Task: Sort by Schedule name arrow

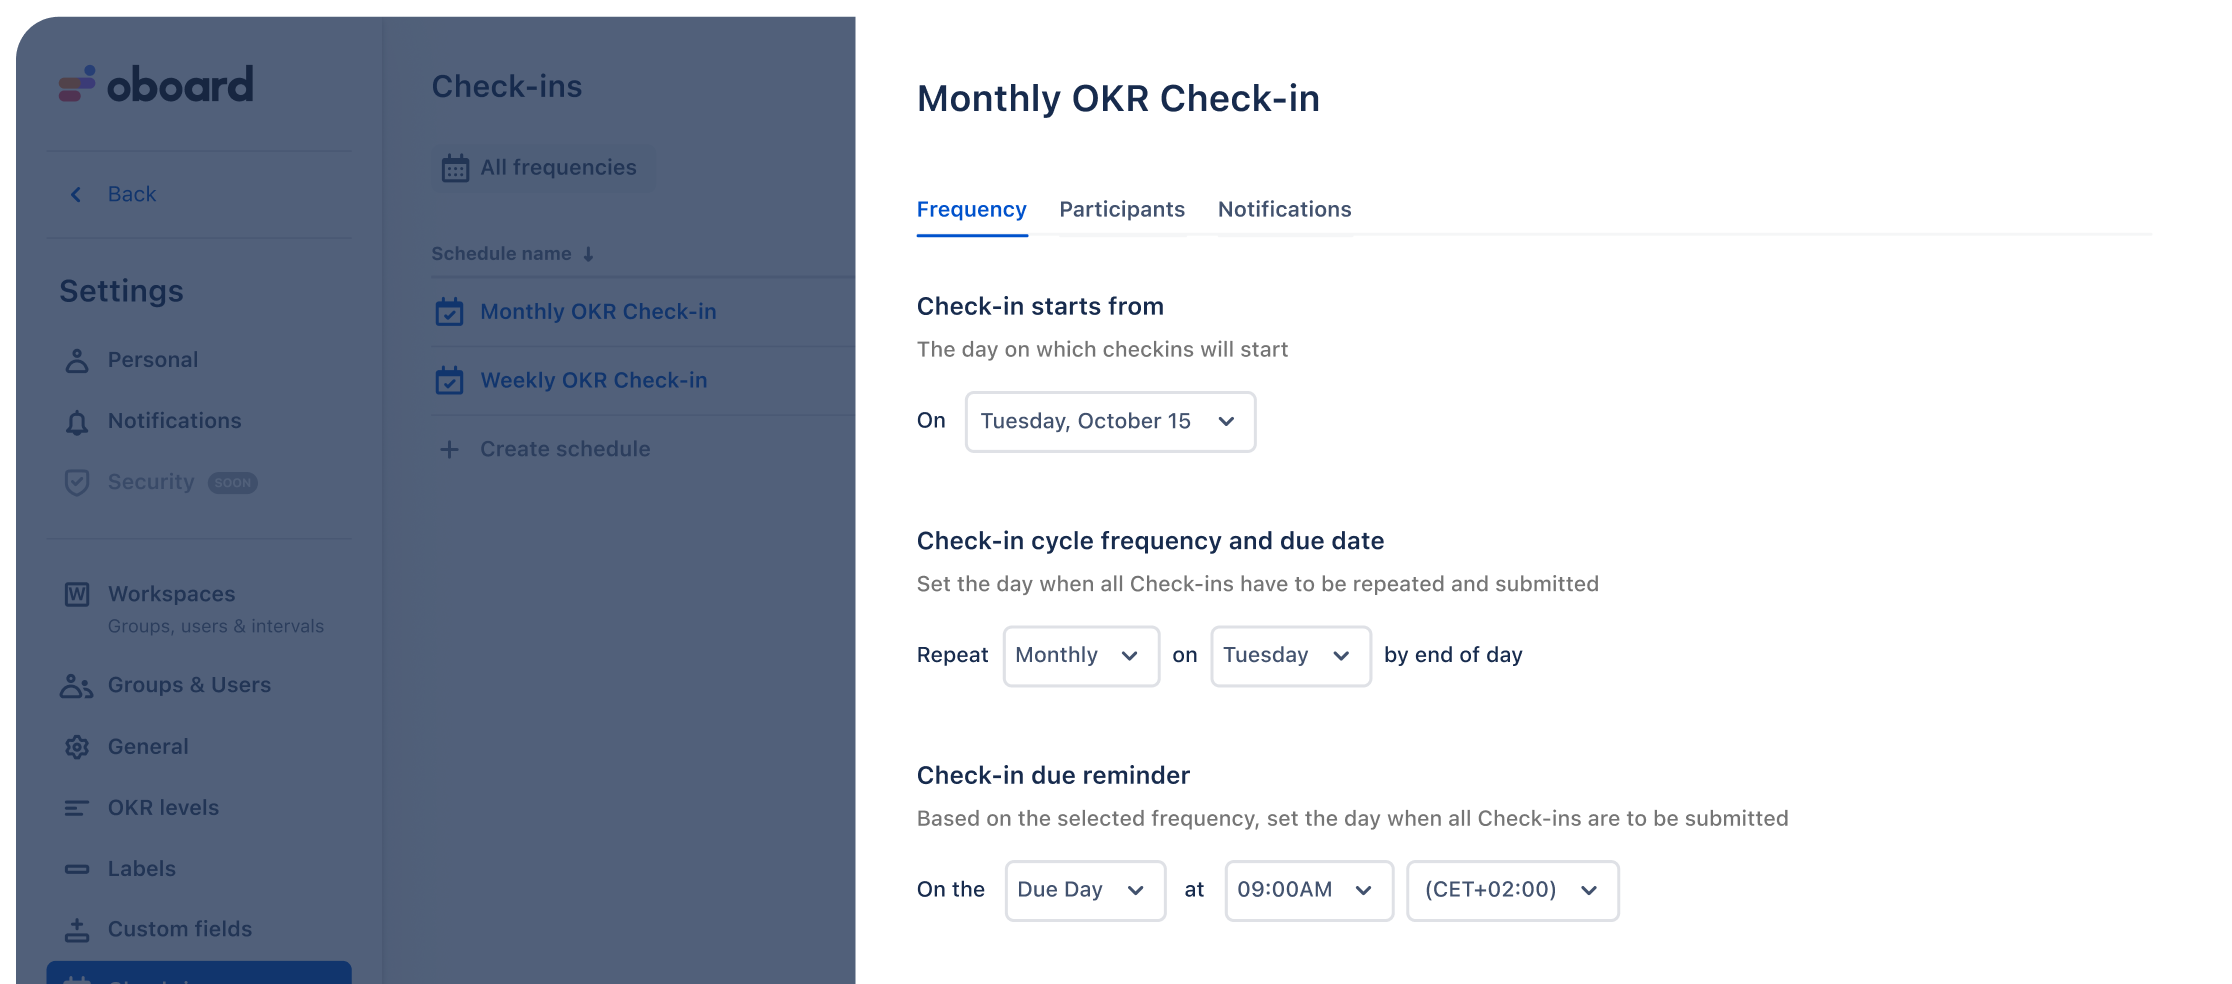Action: tap(588, 254)
